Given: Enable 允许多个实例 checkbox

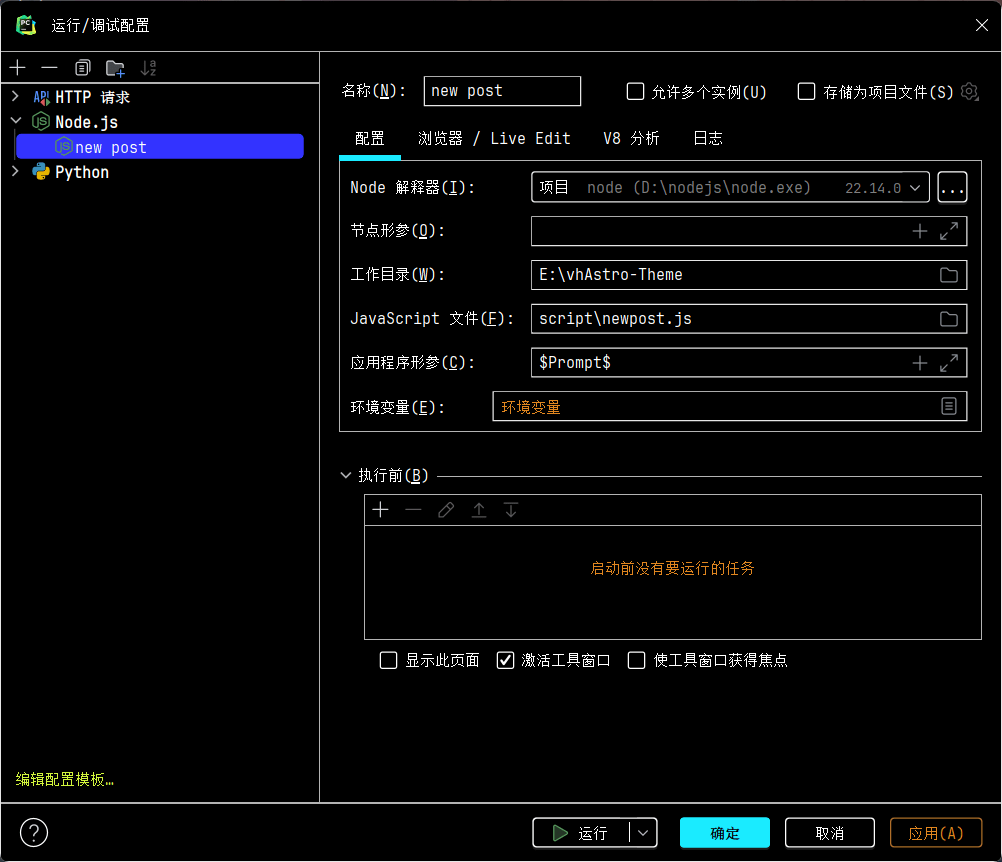Looking at the screenshot, I should [635, 92].
